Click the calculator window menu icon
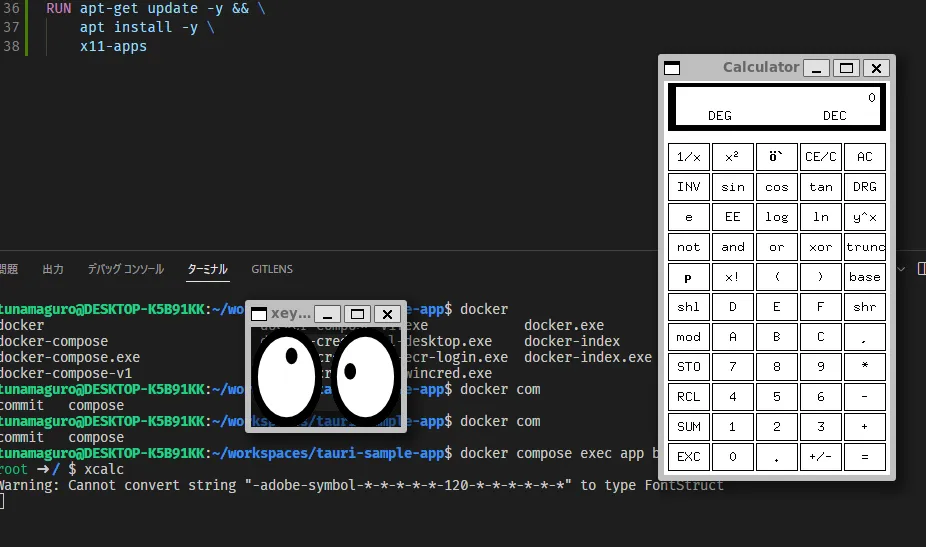 point(672,68)
